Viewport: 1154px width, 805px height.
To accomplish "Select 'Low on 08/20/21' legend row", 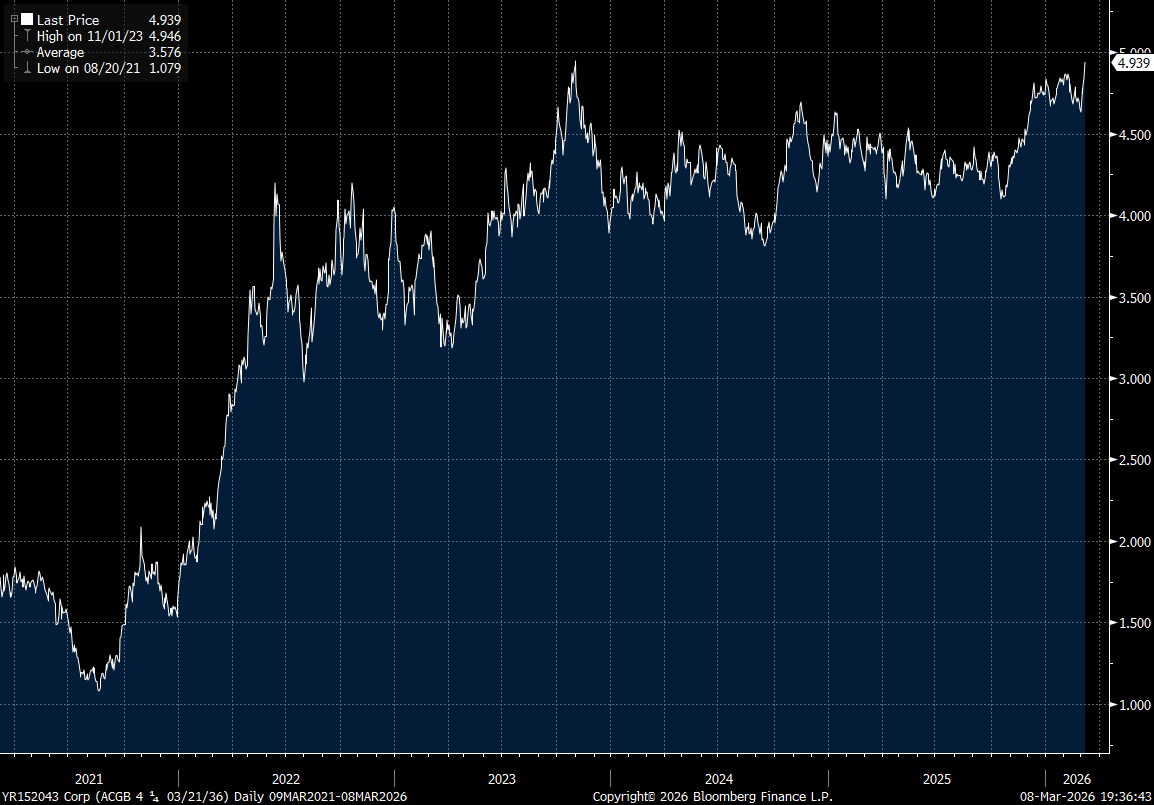I will (x=88, y=68).
